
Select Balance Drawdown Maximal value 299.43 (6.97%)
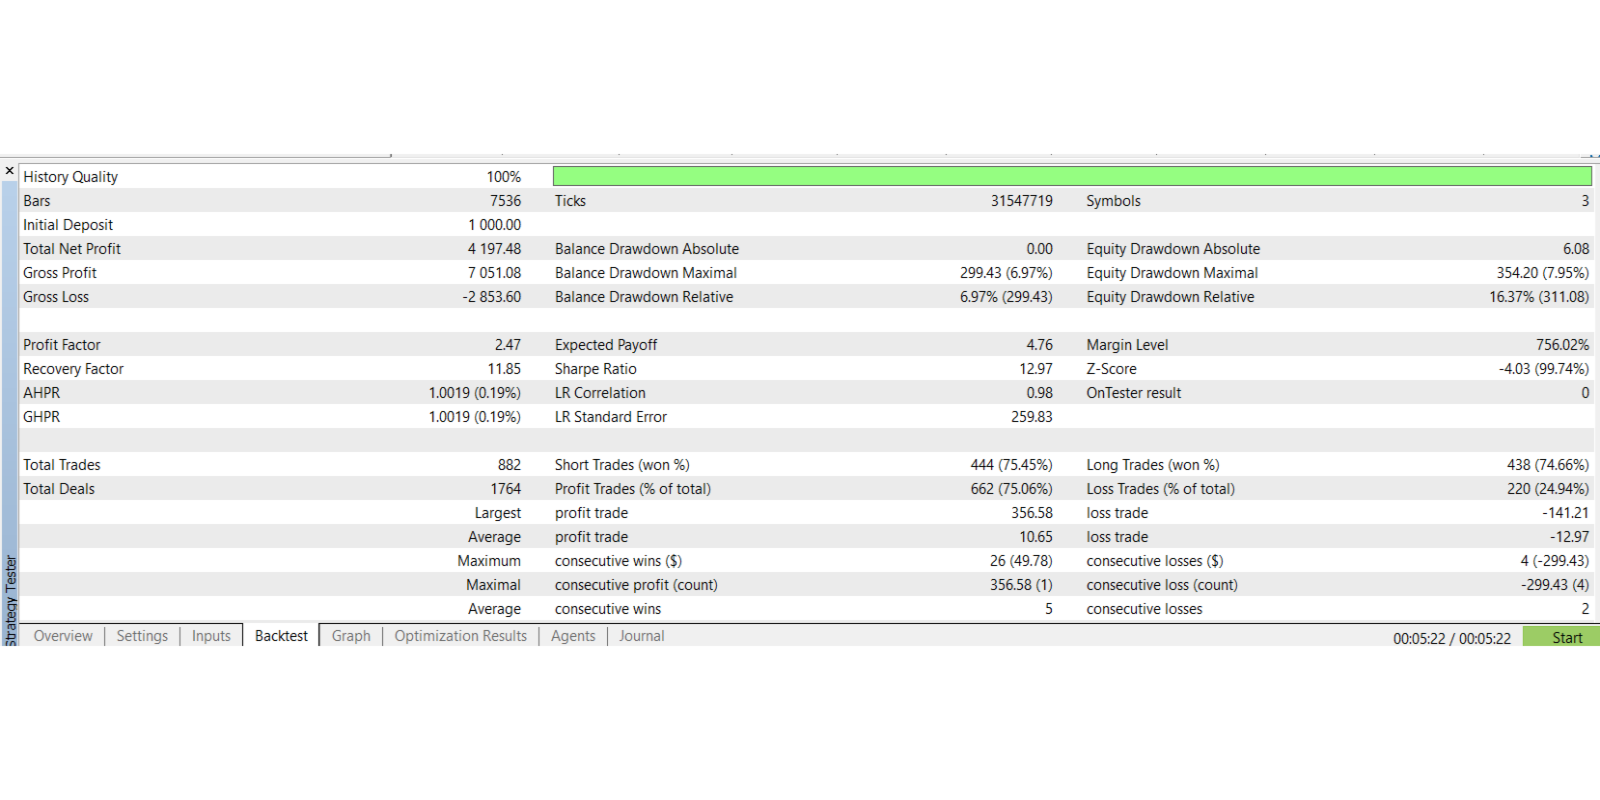click(1006, 273)
